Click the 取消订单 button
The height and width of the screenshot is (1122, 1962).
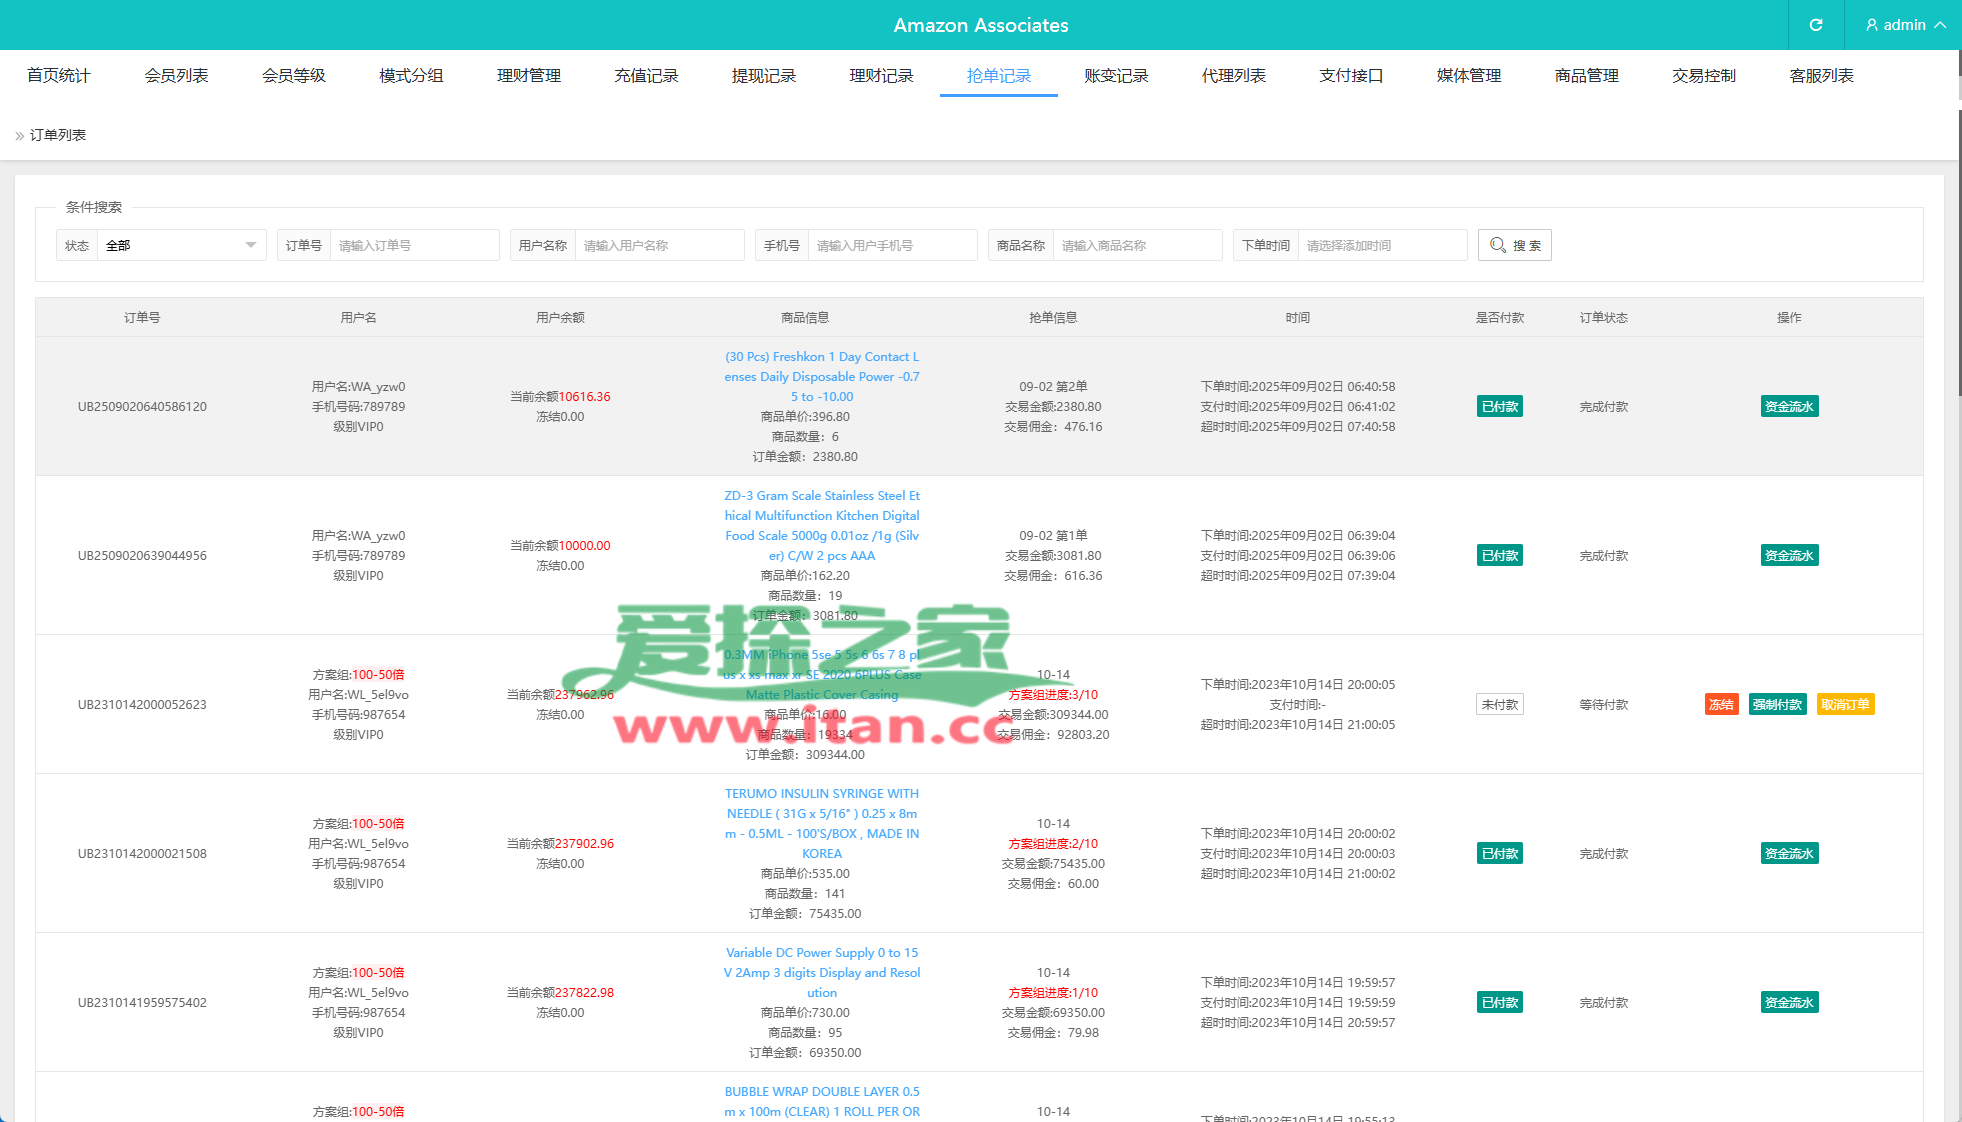click(x=1845, y=704)
